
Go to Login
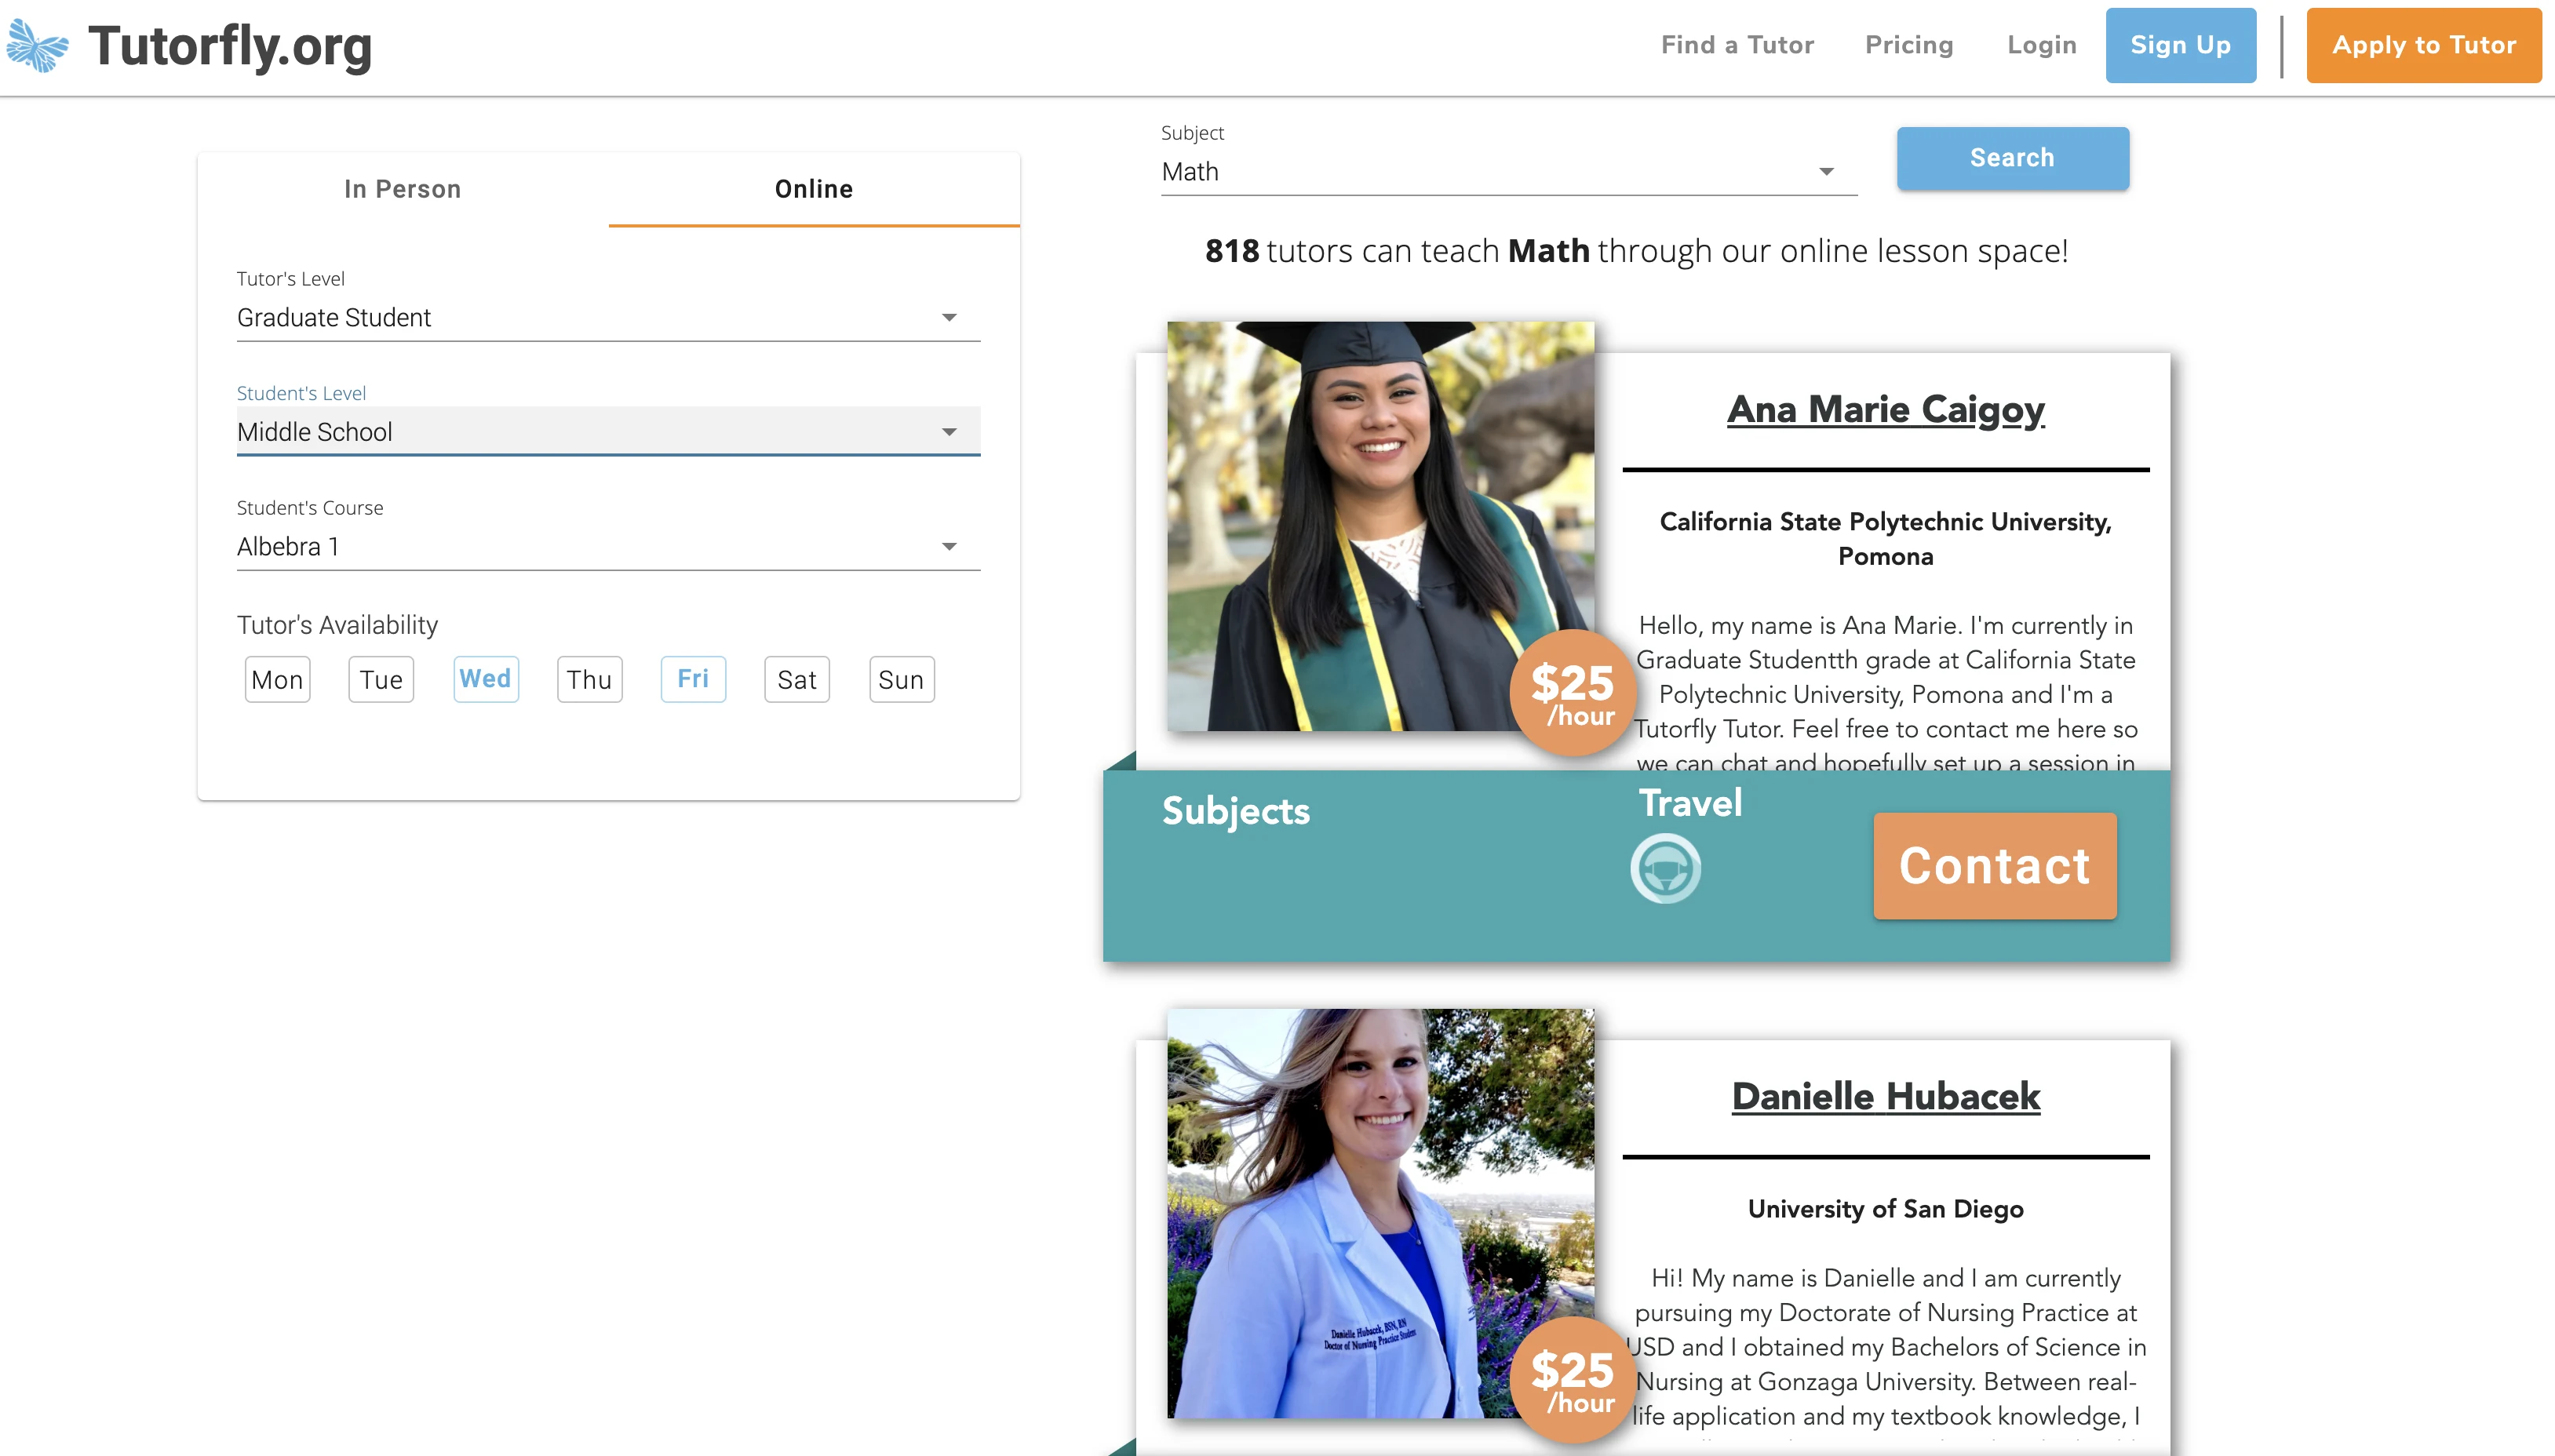pos(2042,45)
